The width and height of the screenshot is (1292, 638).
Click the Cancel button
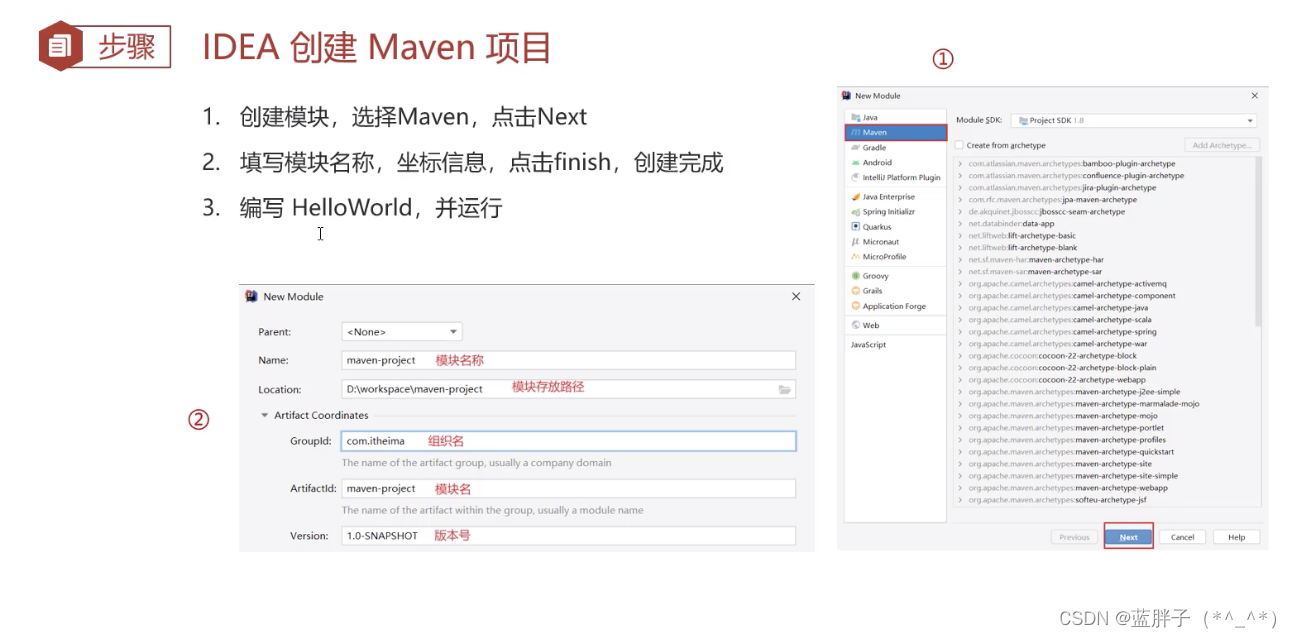coord(1182,537)
